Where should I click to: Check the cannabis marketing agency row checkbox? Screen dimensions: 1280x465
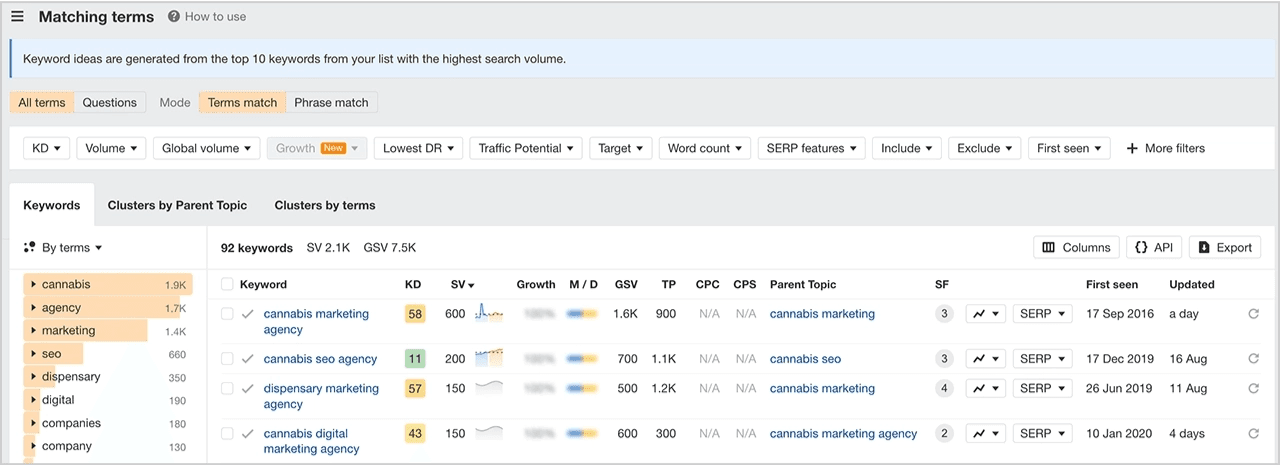point(227,314)
